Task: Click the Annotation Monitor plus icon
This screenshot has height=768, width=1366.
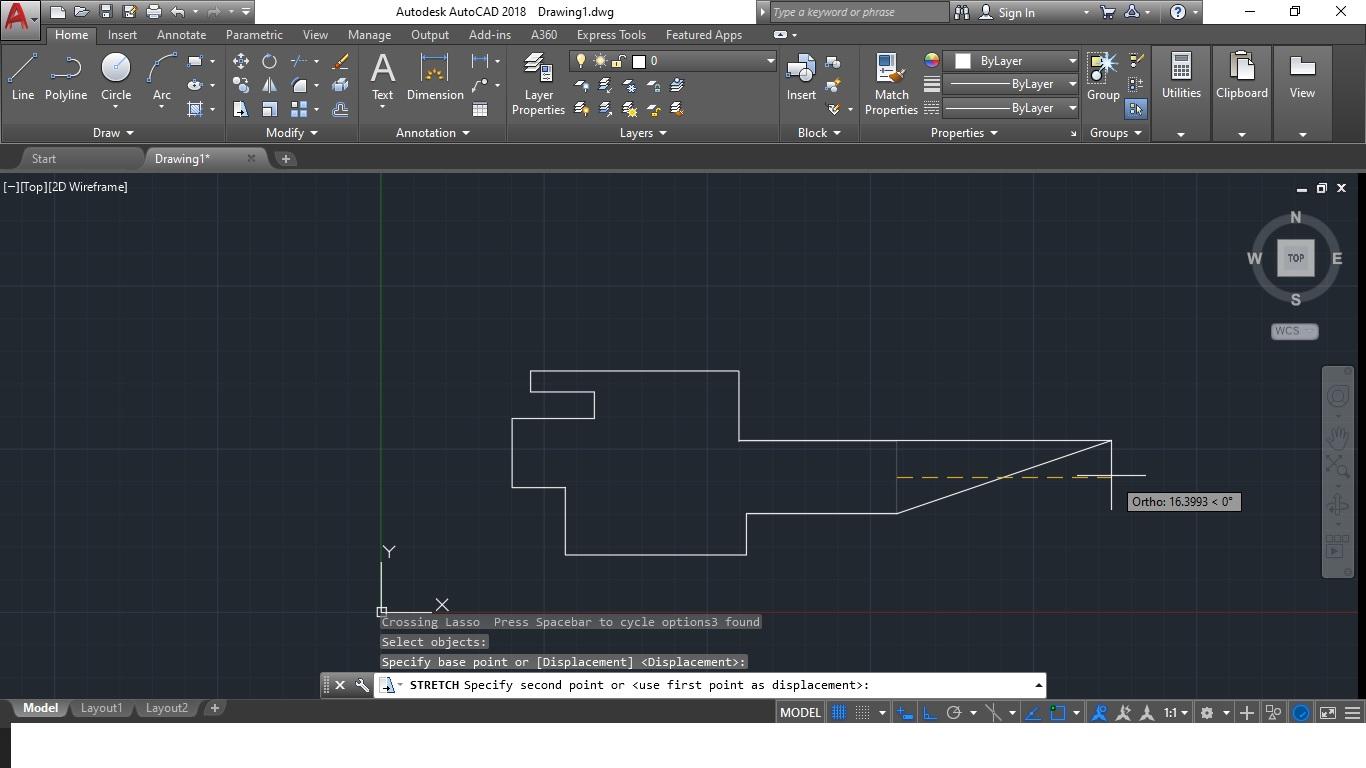Action: point(1247,713)
